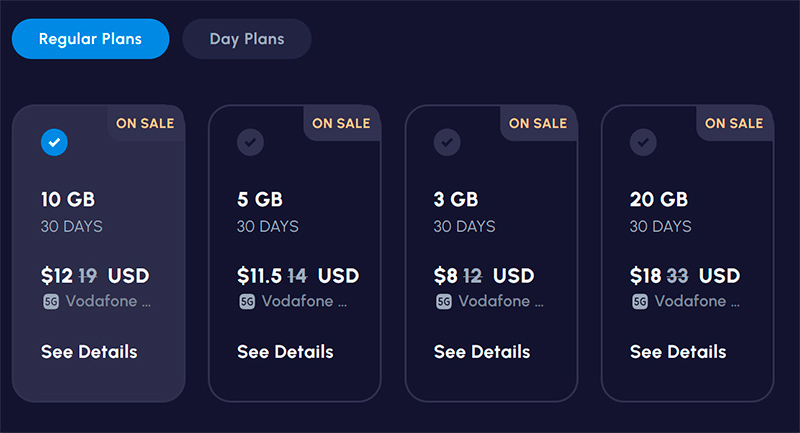Click the 5G icon on 20 GB plan
This screenshot has height=433, width=800.
point(640,301)
